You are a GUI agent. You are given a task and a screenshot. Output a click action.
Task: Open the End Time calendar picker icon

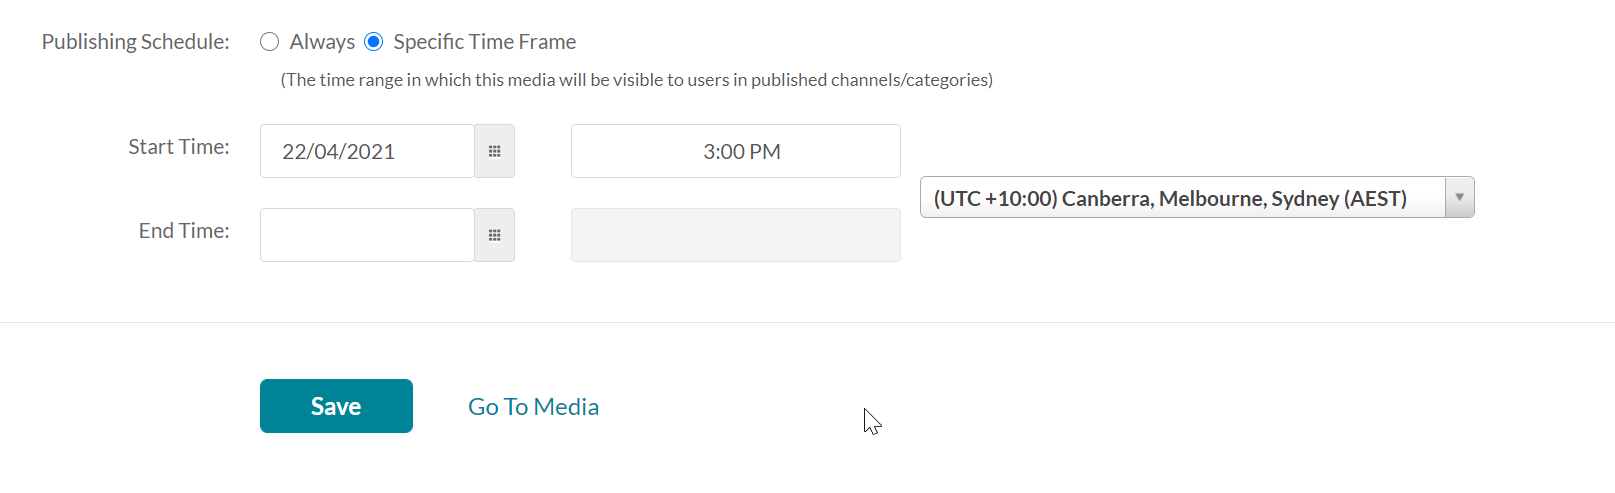click(x=494, y=235)
